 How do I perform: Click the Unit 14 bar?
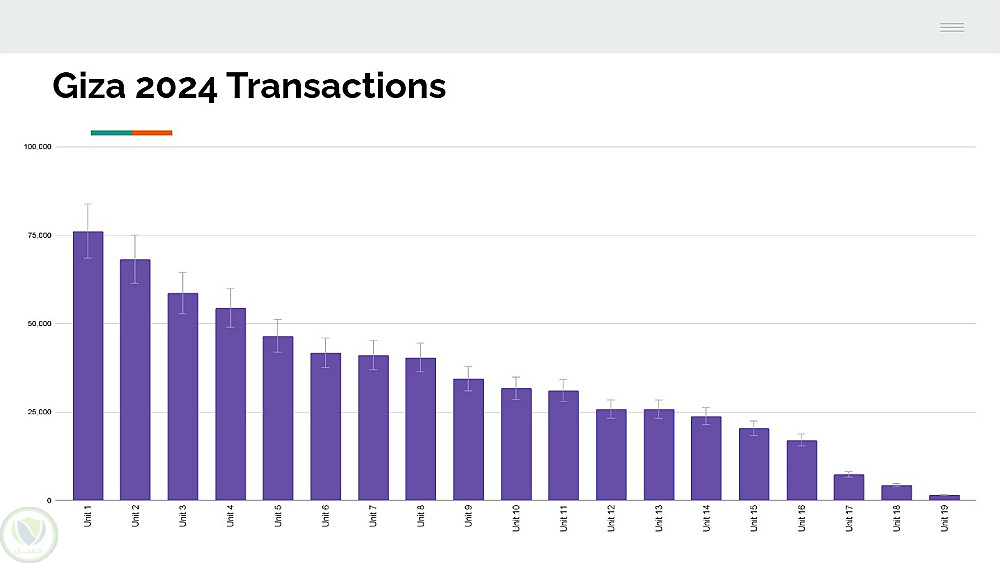click(x=706, y=458)
